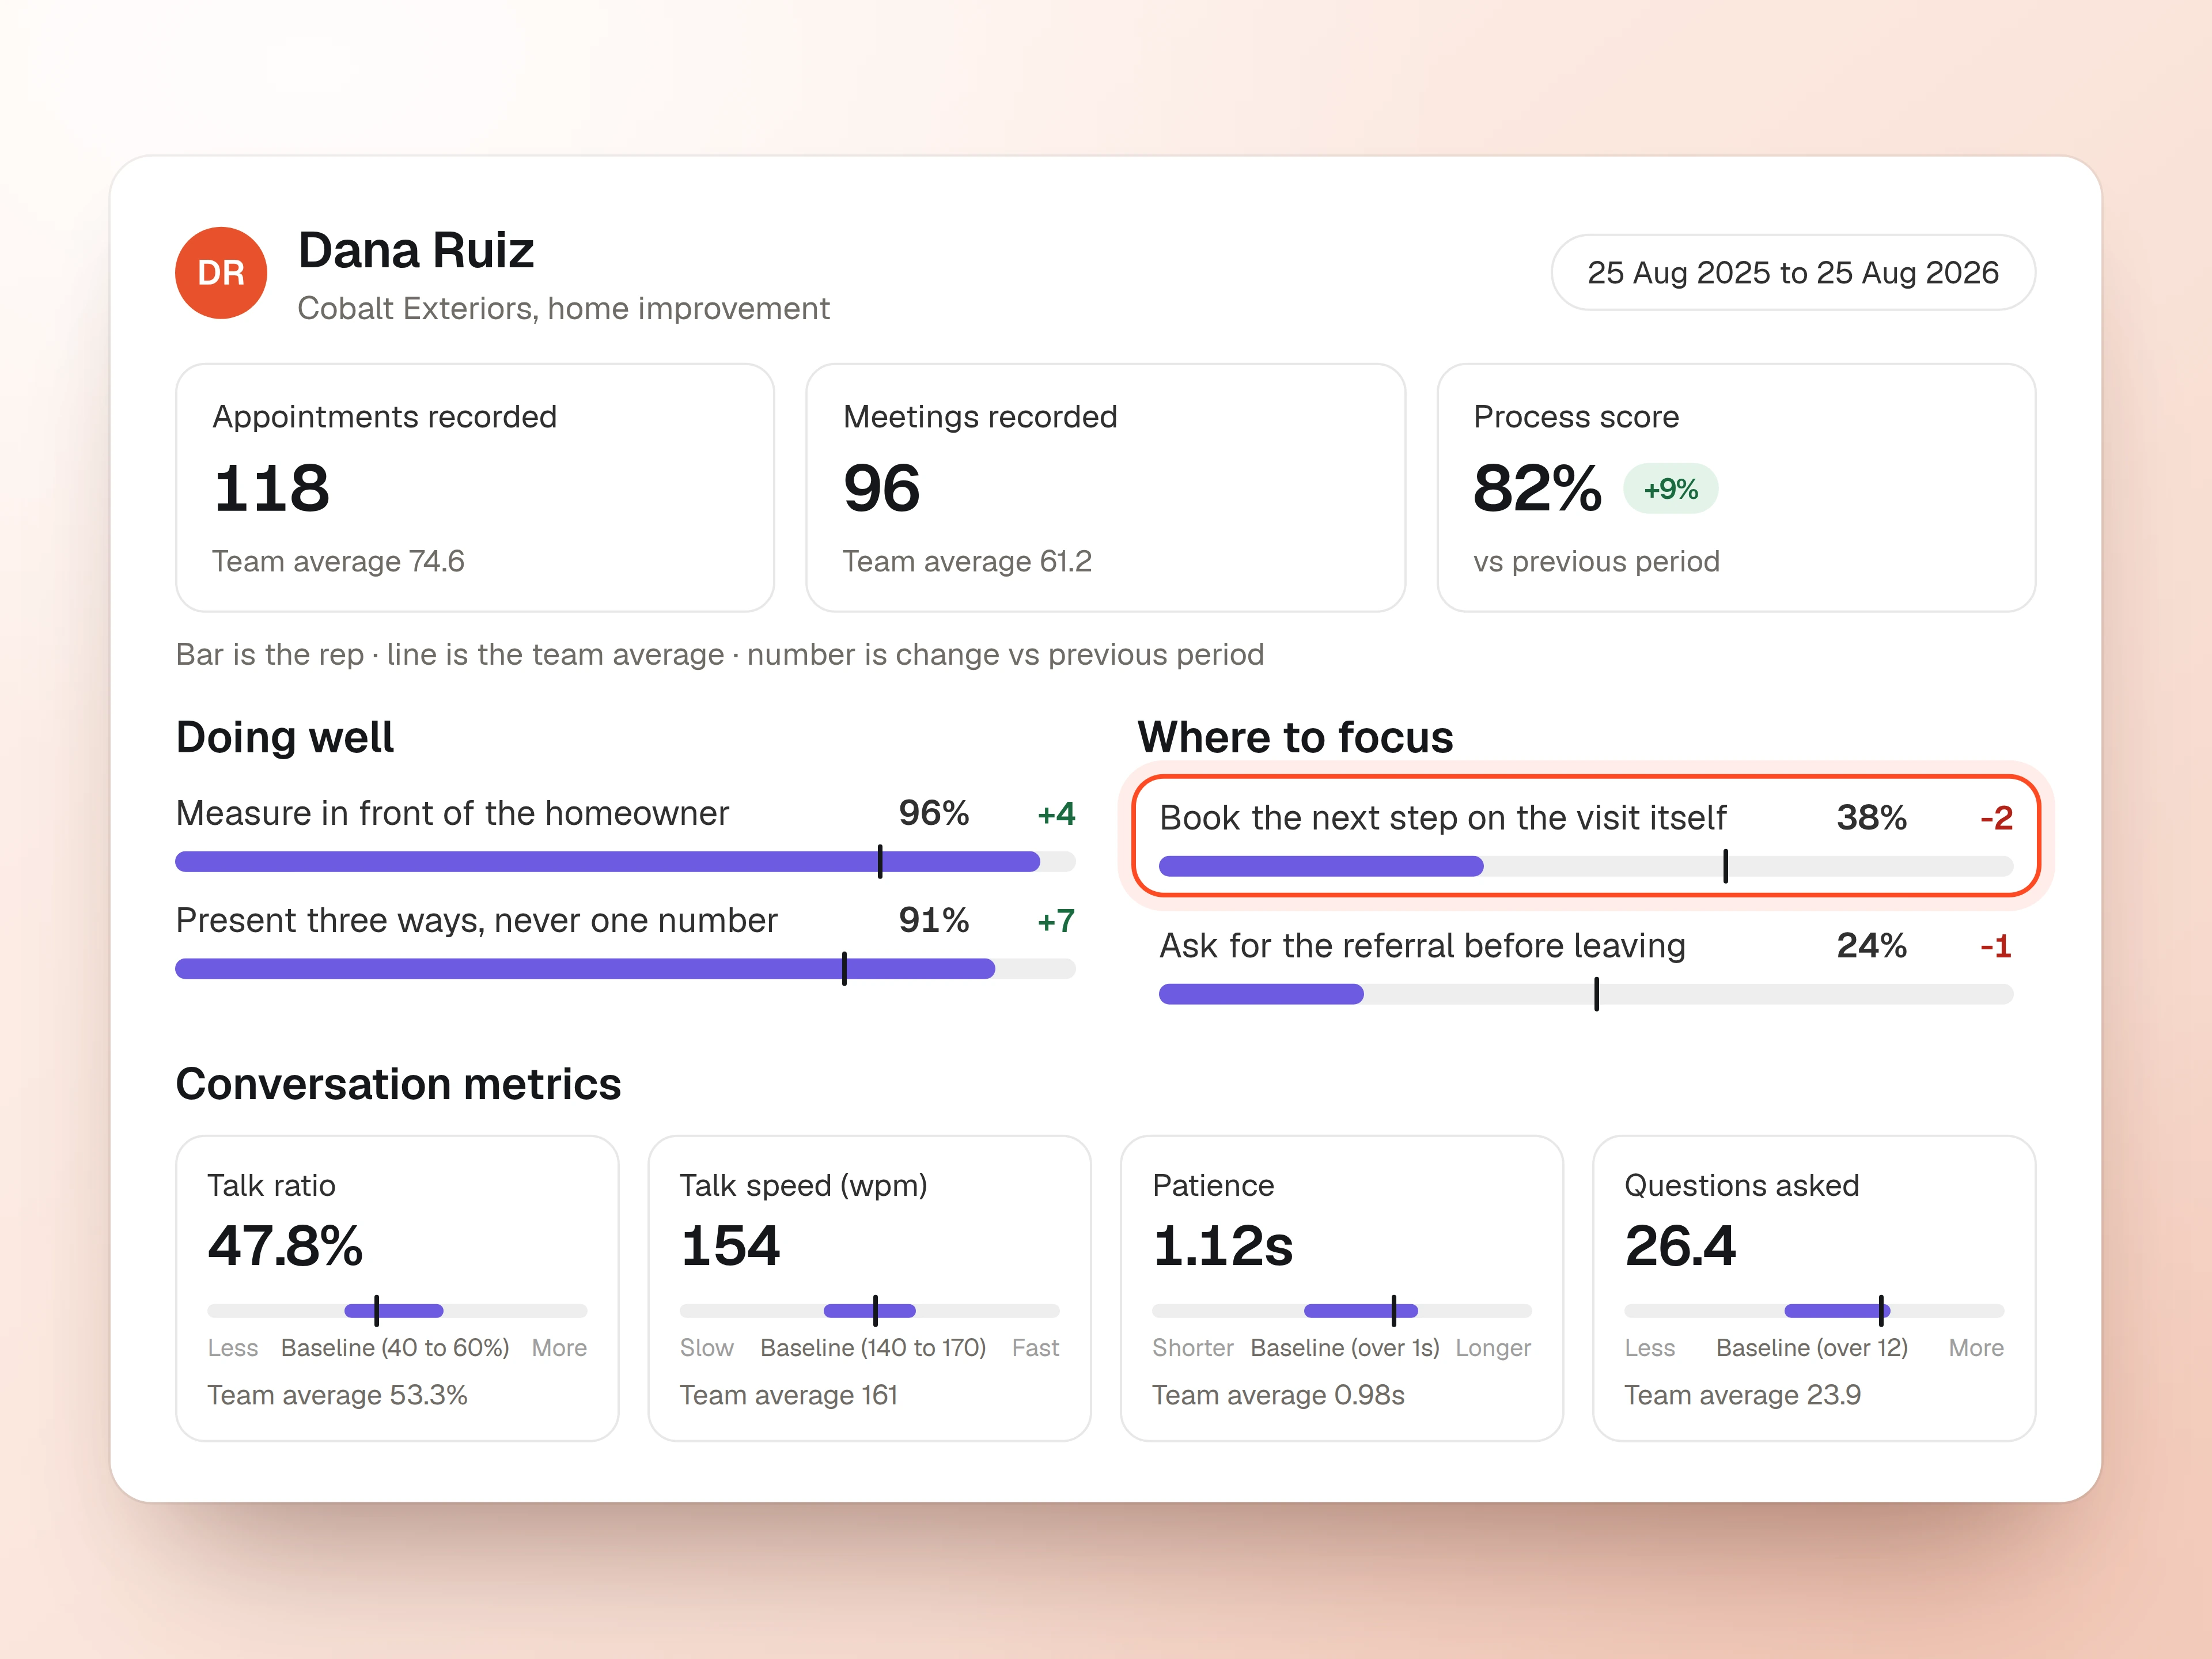2212x1659 pixels.
Task: Click the 'Doing well' heading
Action: click(285, 737)
